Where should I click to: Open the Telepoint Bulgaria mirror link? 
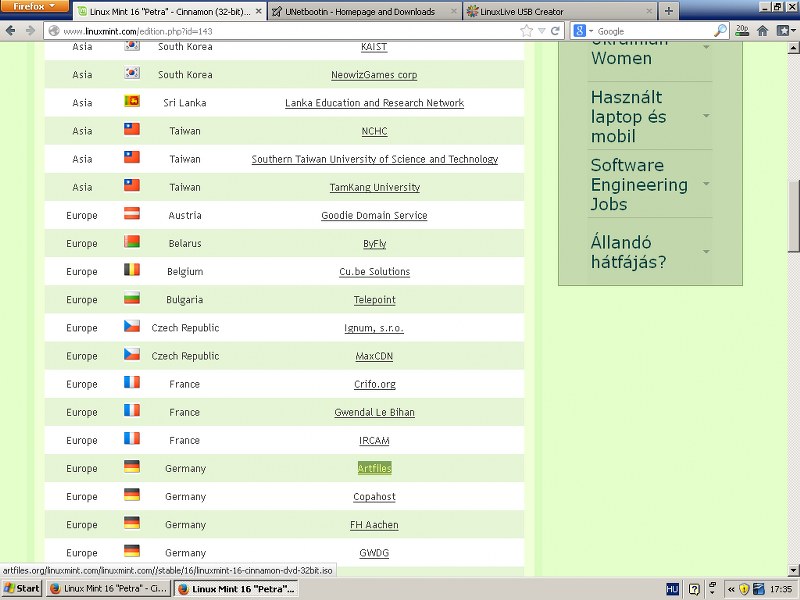pyautogui.click(x=374, y=300)
